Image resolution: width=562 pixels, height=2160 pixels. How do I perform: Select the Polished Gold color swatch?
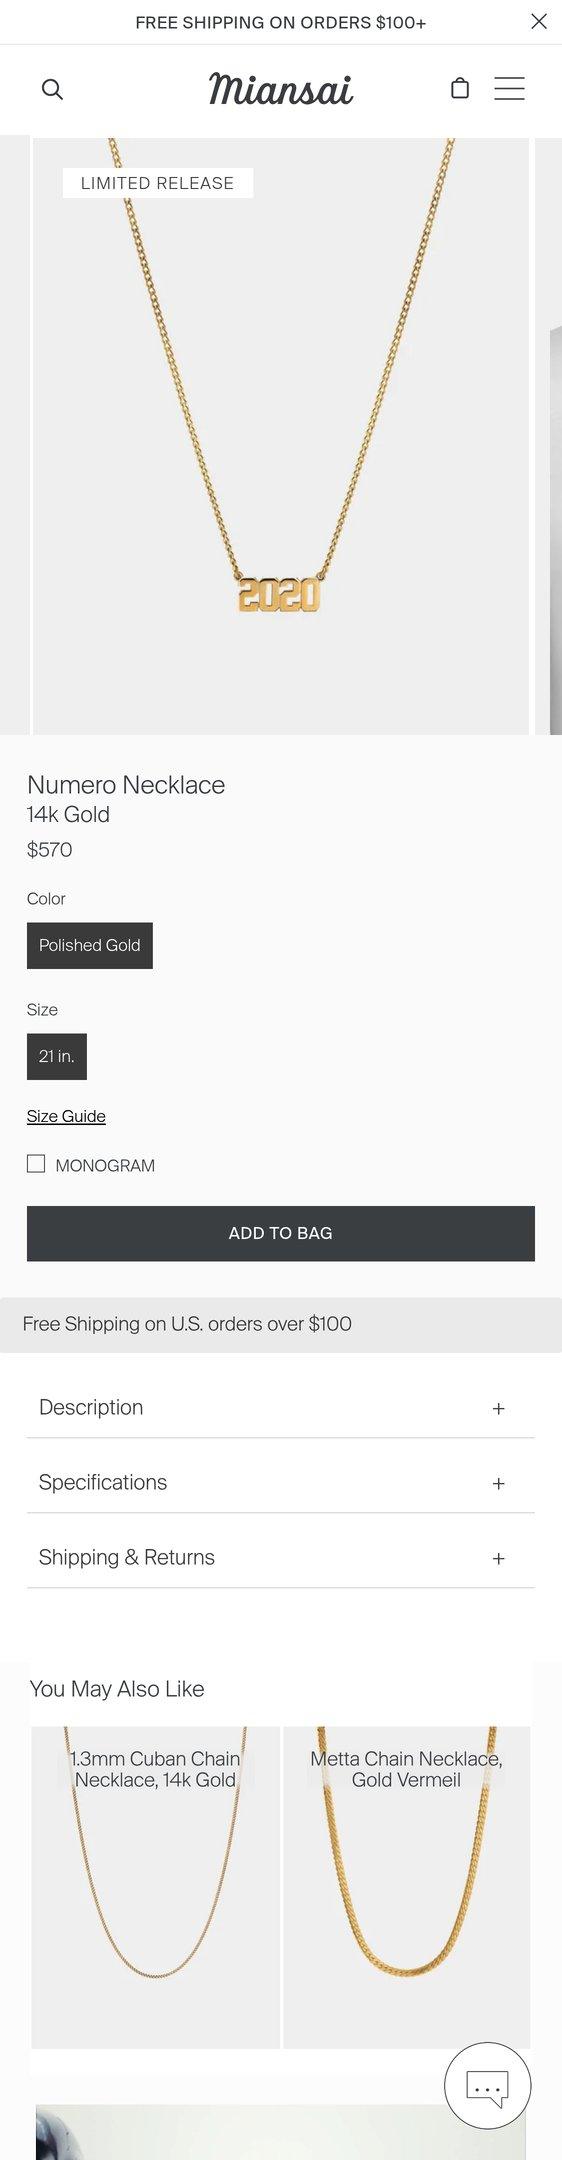tap(90, 945)
